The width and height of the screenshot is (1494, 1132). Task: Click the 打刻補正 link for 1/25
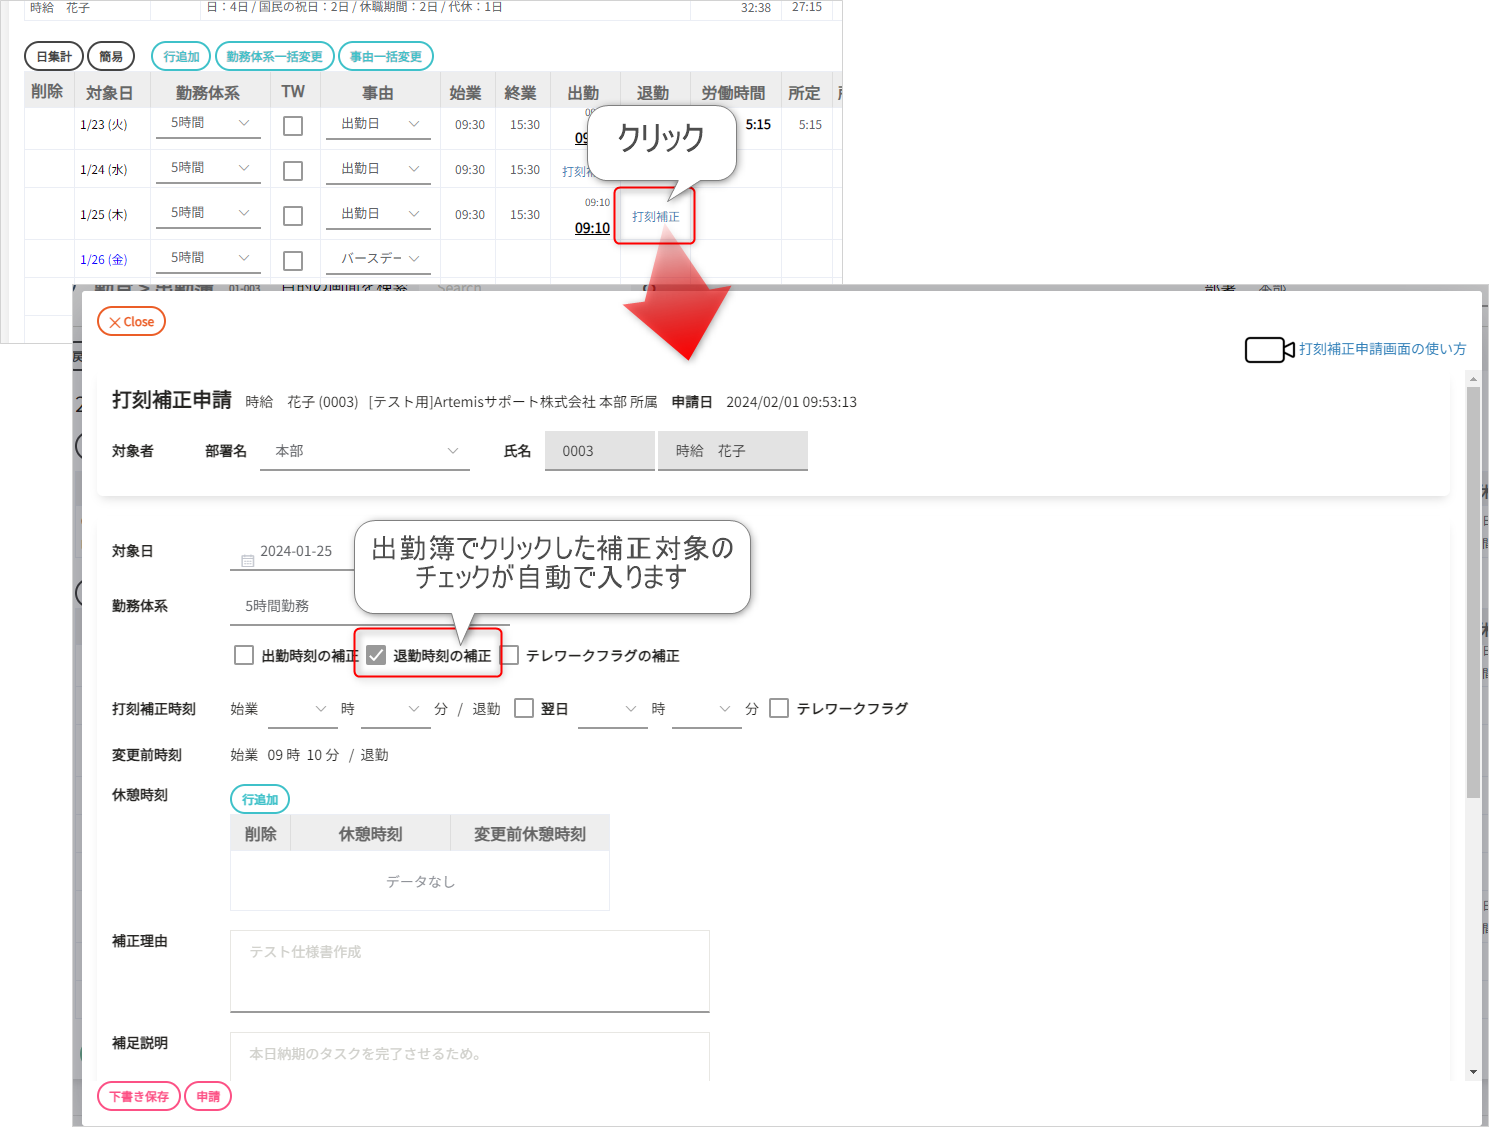pyautogui.click(x=655, y=217)
